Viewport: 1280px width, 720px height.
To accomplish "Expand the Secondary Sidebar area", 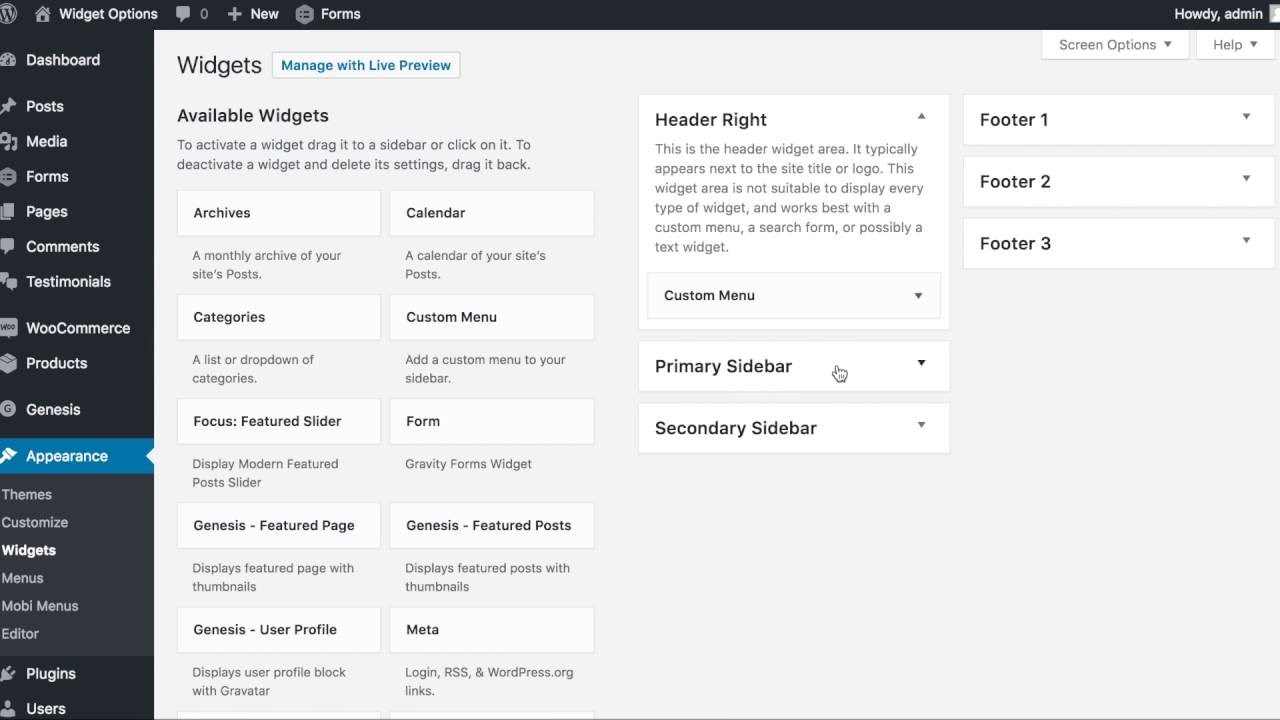I will pos(921,425).
